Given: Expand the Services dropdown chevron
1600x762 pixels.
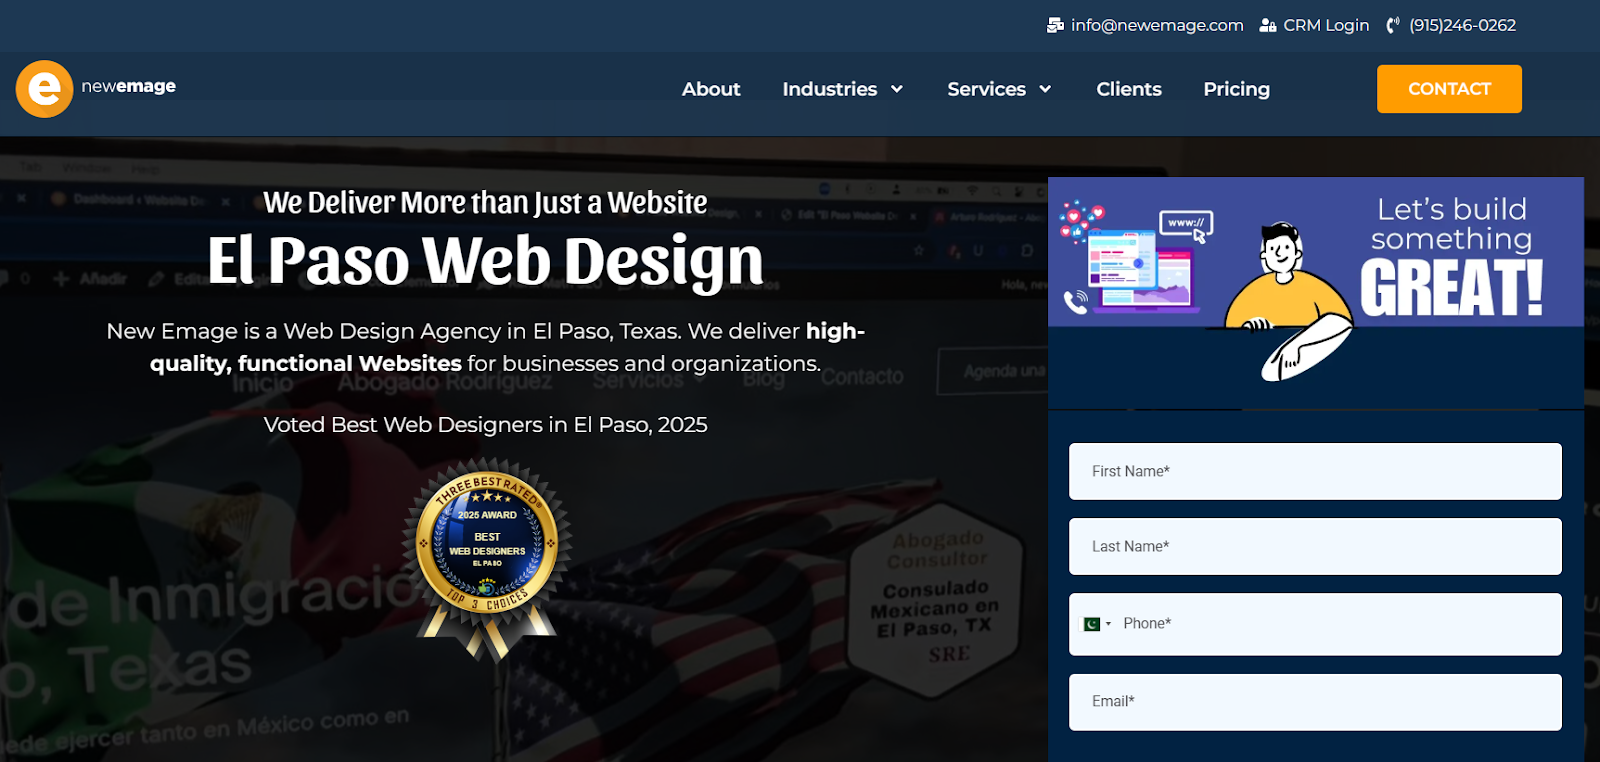Looking at the screenshot, I should (1045, 89).
